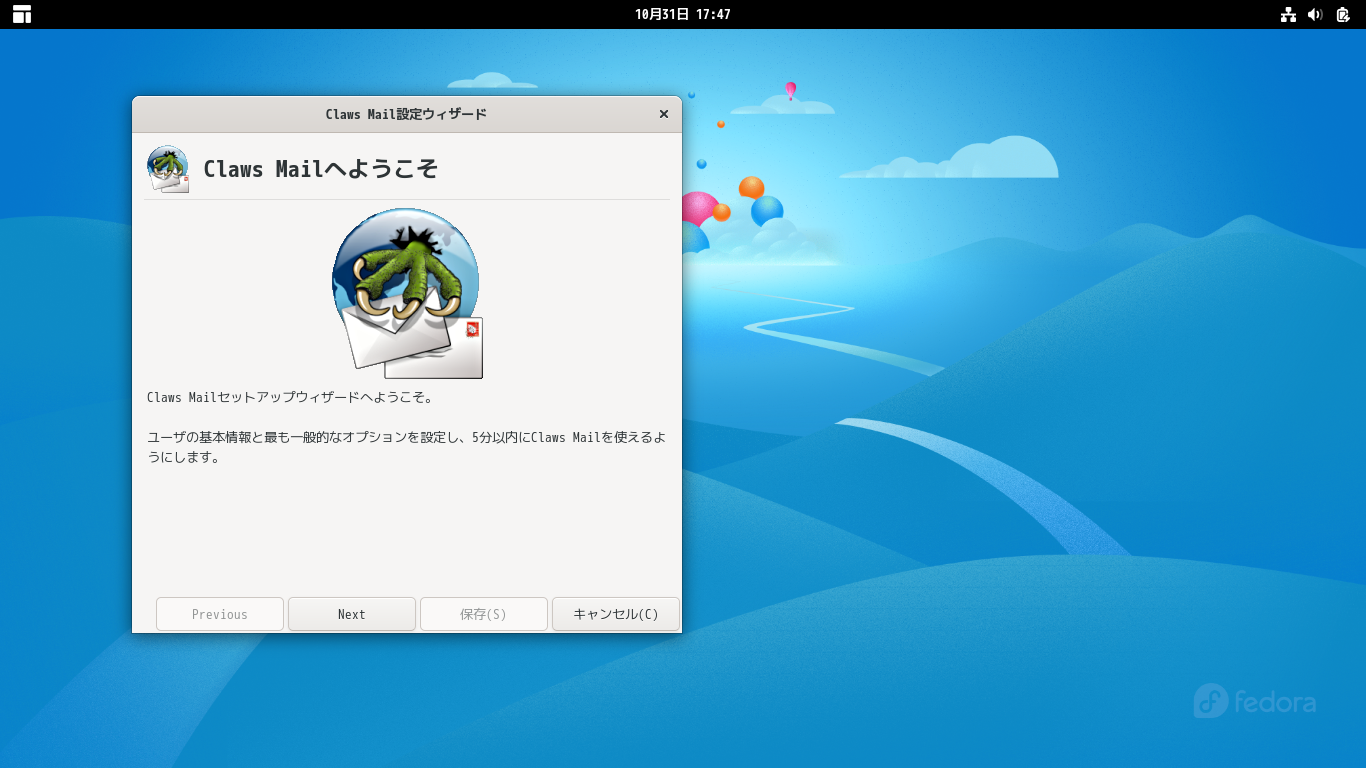Click the battery status icon
The width and height of the screenshot is (1366, 768).
pos(1343,14)
